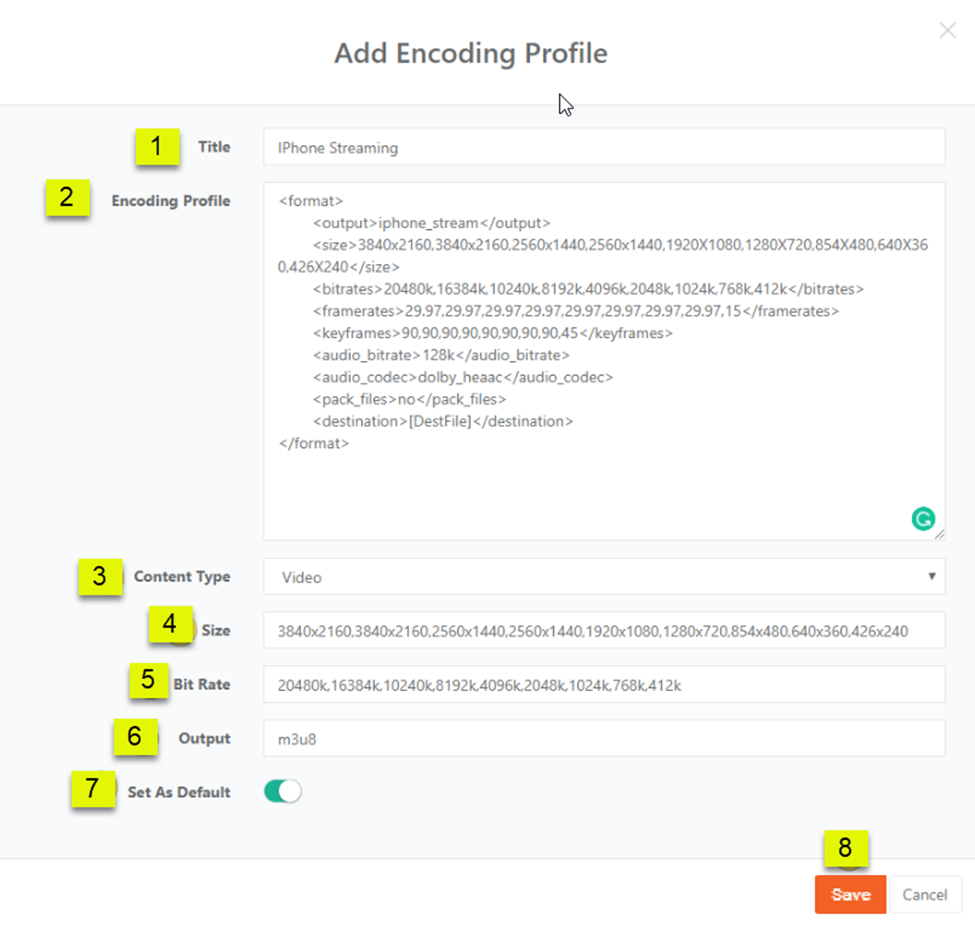975x926 pixels.
Task: Click the yellow number 5 marker
Action: click(148, 681)
